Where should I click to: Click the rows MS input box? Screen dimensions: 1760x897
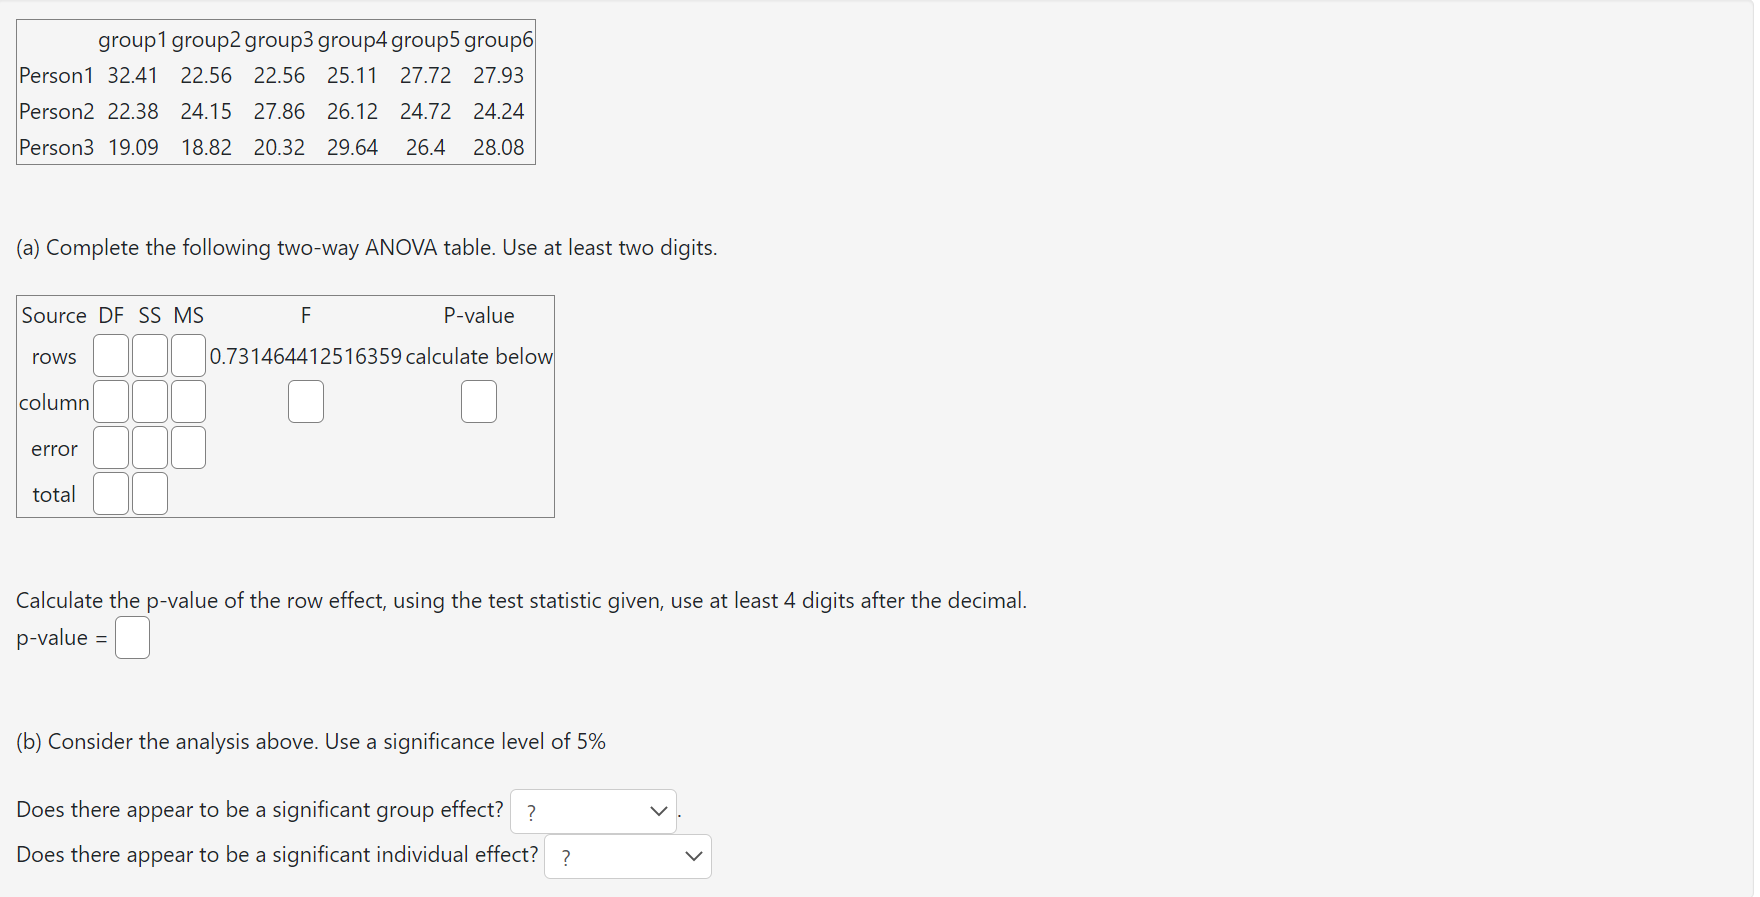[x=188, y=355]
